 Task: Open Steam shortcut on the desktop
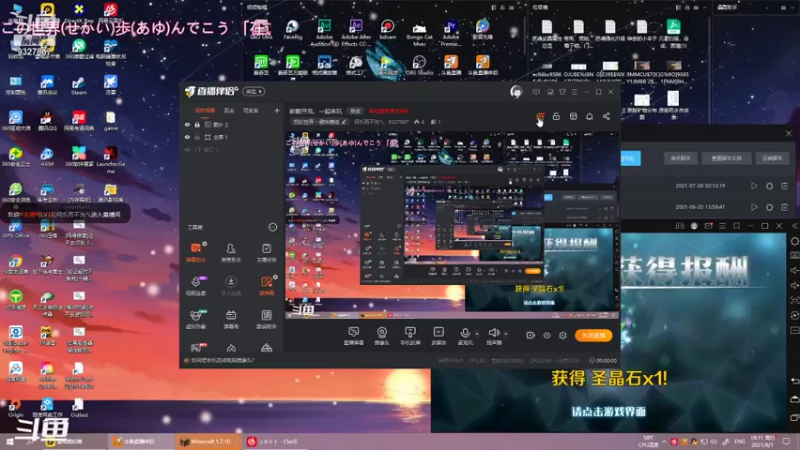pyautogui.click(x=79, y=85)
